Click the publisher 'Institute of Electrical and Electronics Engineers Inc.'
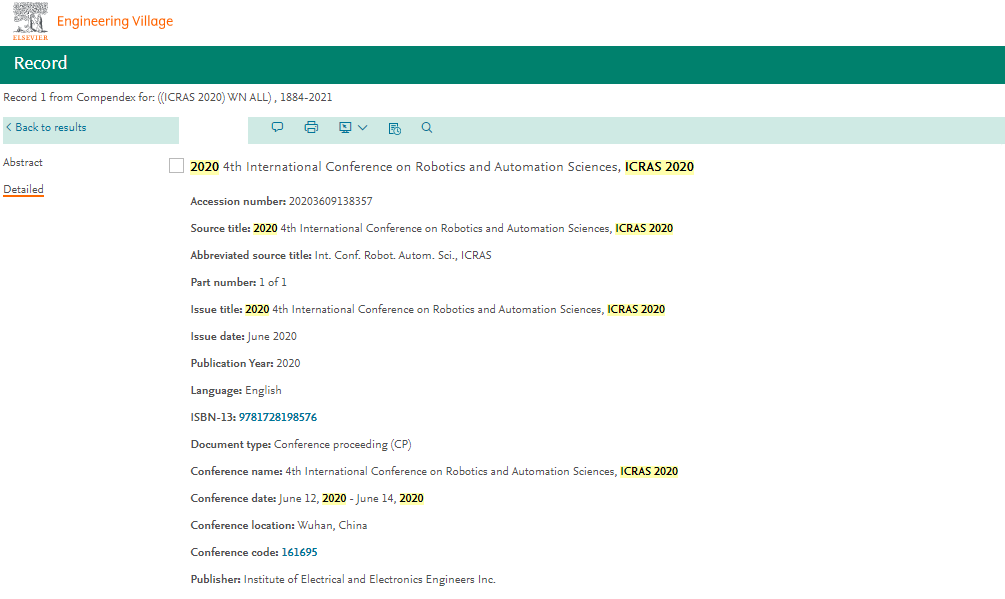 coord(369,579)
